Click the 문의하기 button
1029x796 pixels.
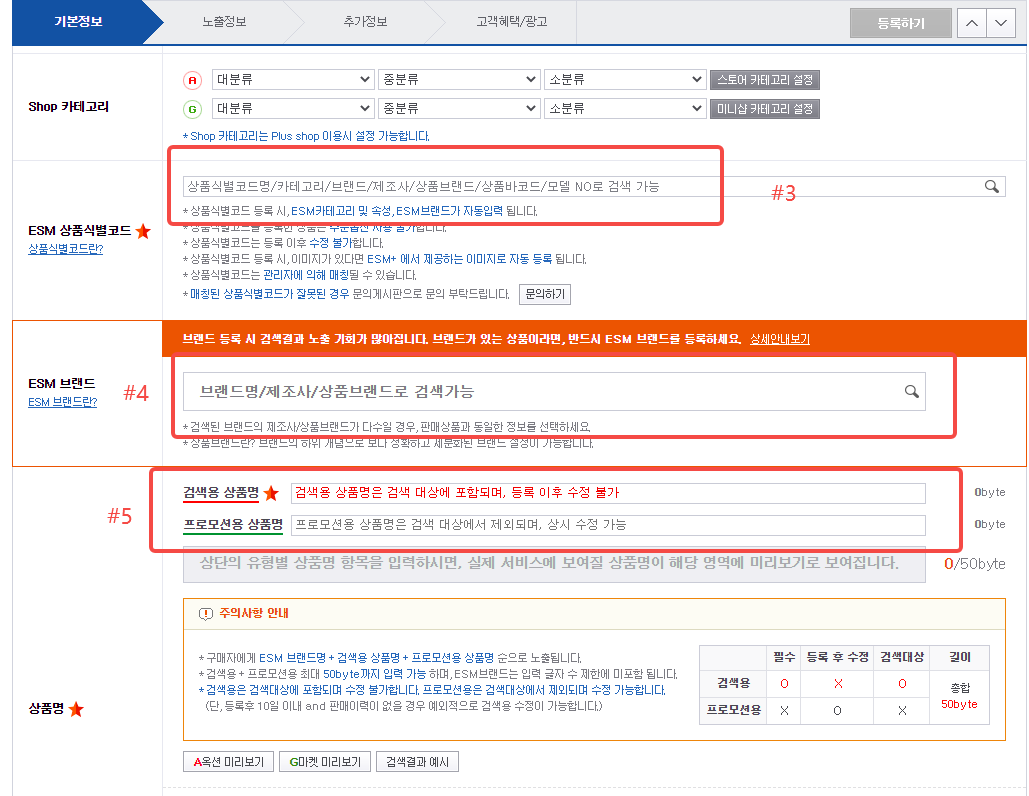coord(545,293)
